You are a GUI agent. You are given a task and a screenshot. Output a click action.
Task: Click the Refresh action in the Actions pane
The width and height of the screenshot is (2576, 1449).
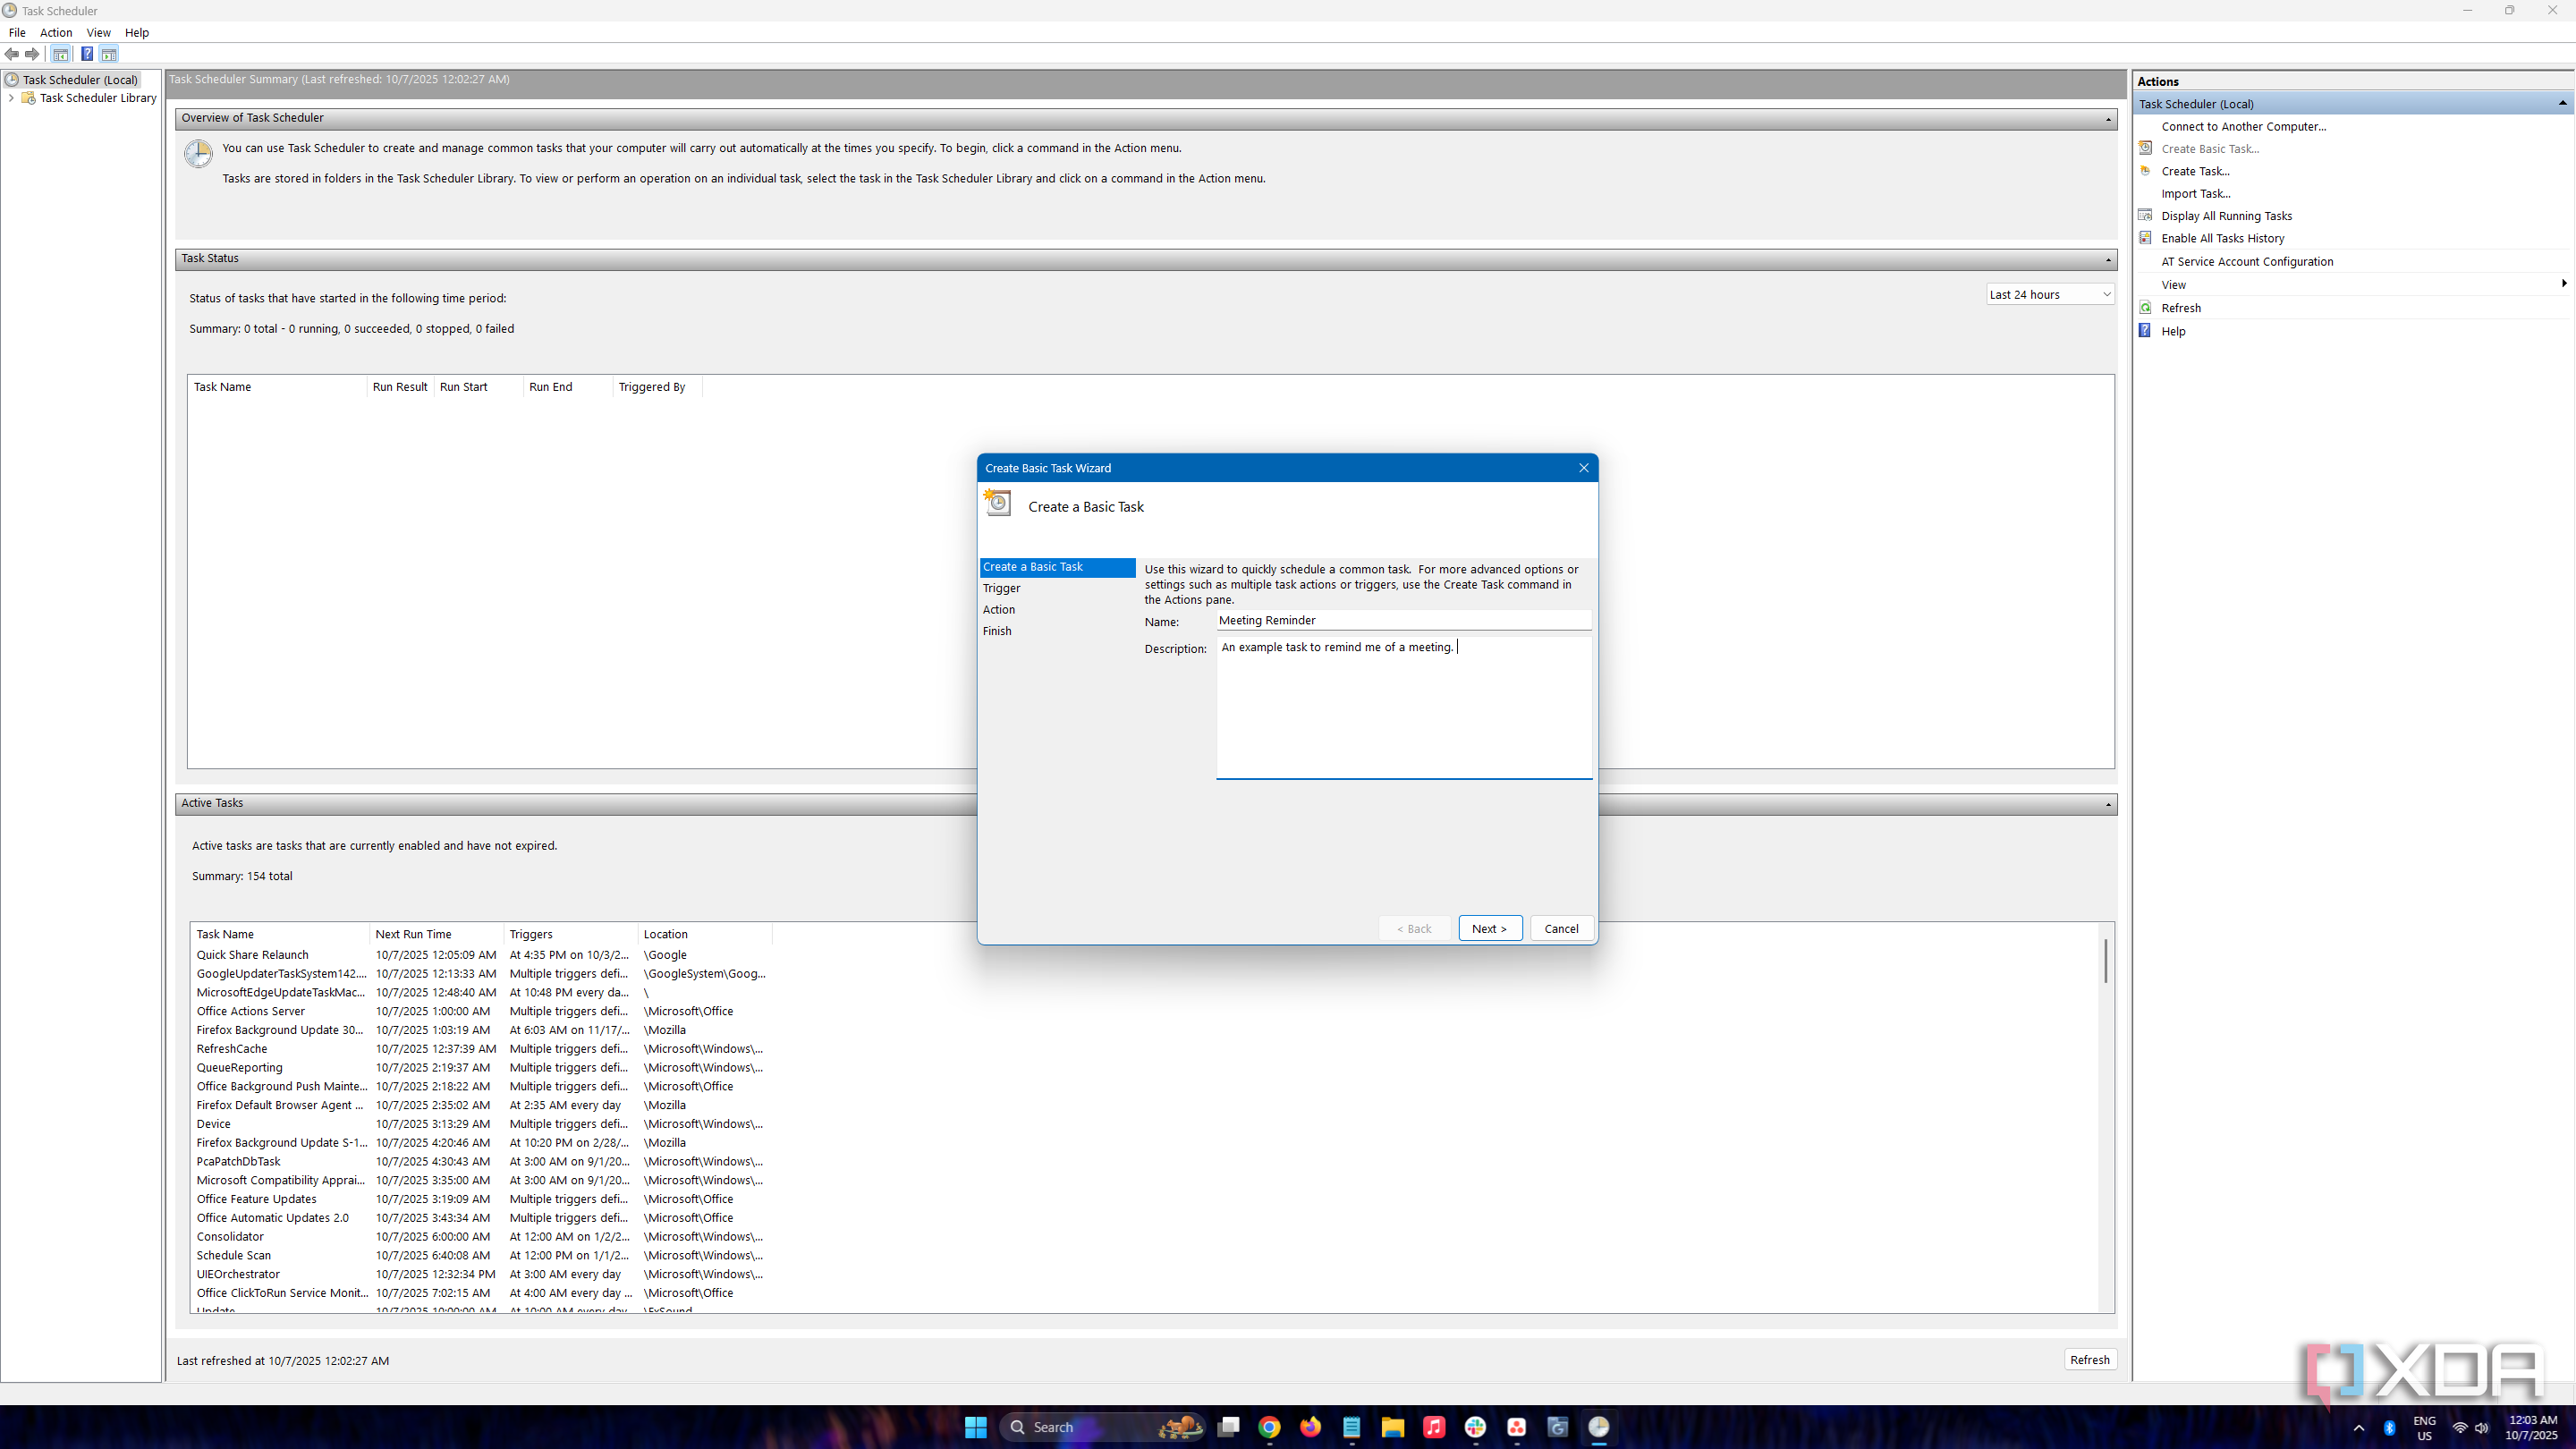pyautogui.click(x=2180, y=308)
